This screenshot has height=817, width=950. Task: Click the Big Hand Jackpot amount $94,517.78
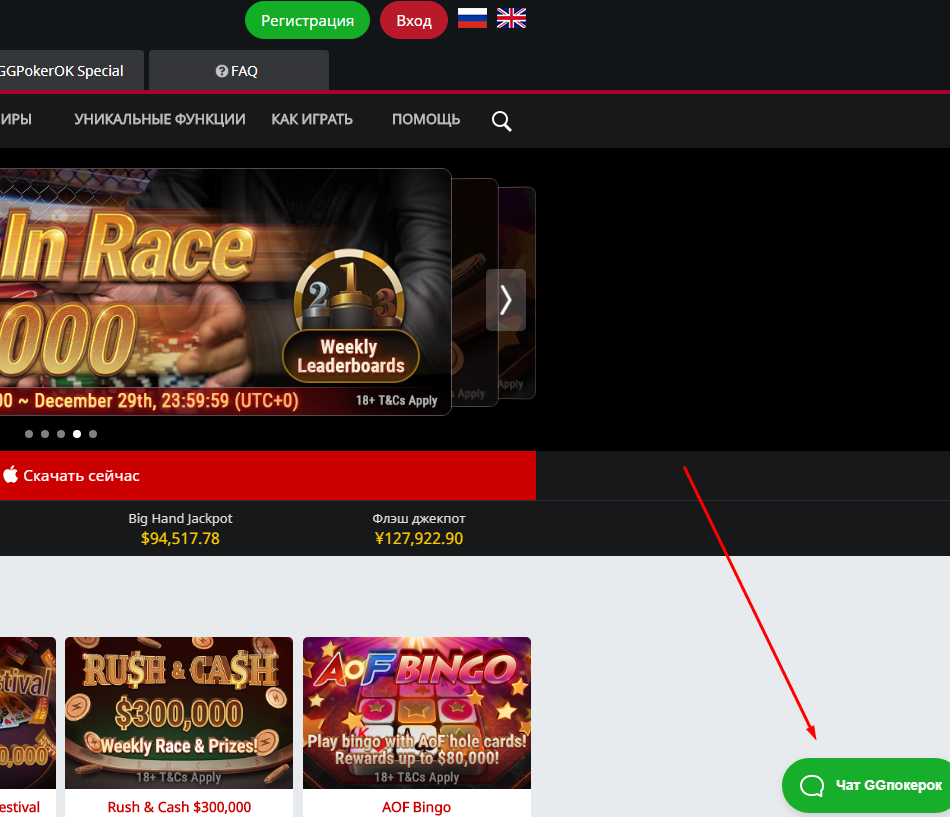[x=180, y=538]
